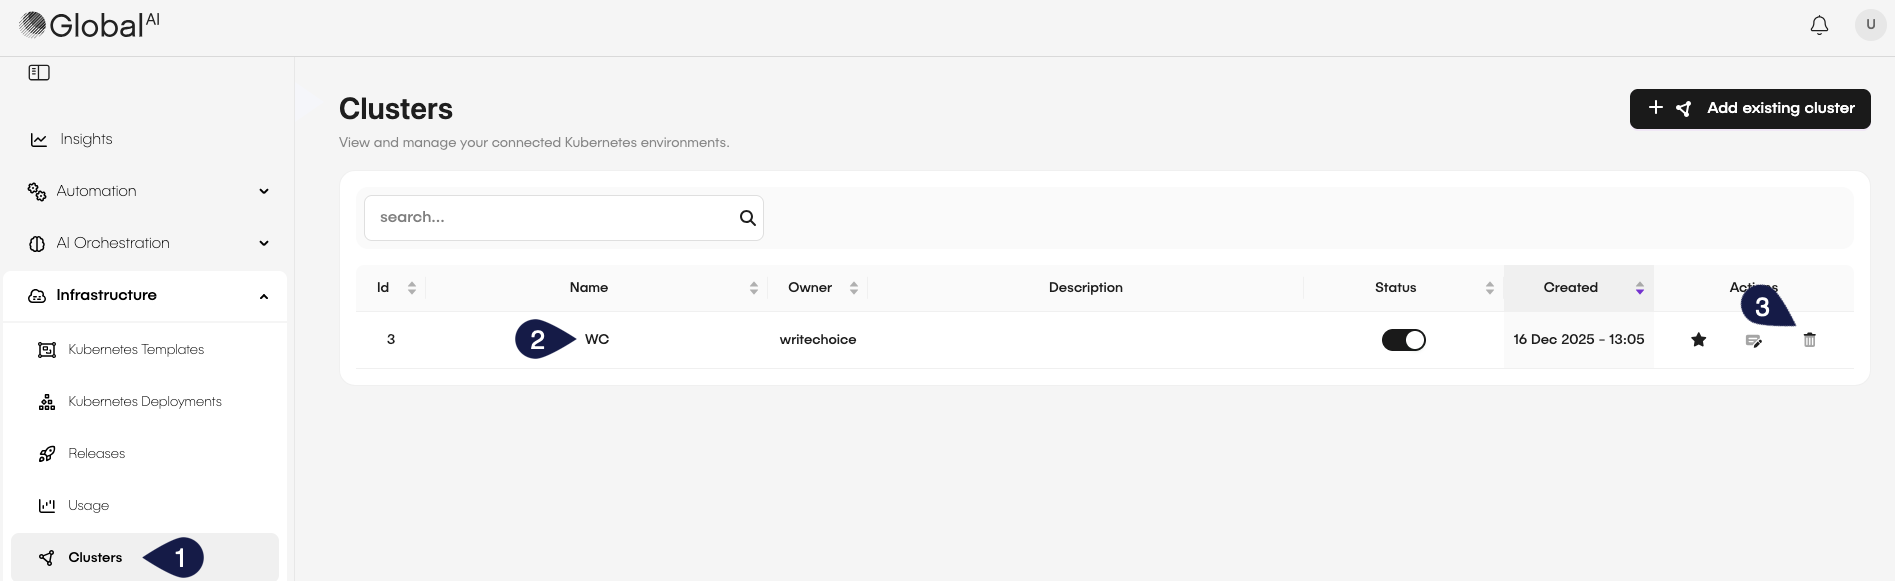Click the cluster search field
Viewport: 1895px width, 581px height.
(550, 218)
